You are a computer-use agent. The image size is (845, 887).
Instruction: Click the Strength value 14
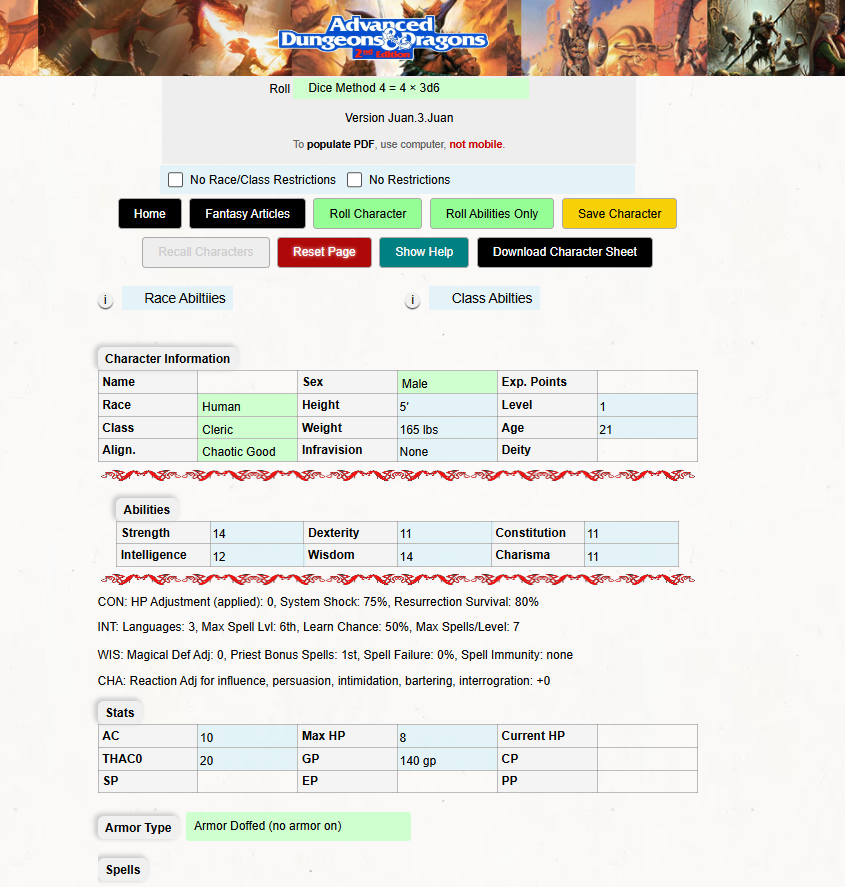tap(257, 533)
